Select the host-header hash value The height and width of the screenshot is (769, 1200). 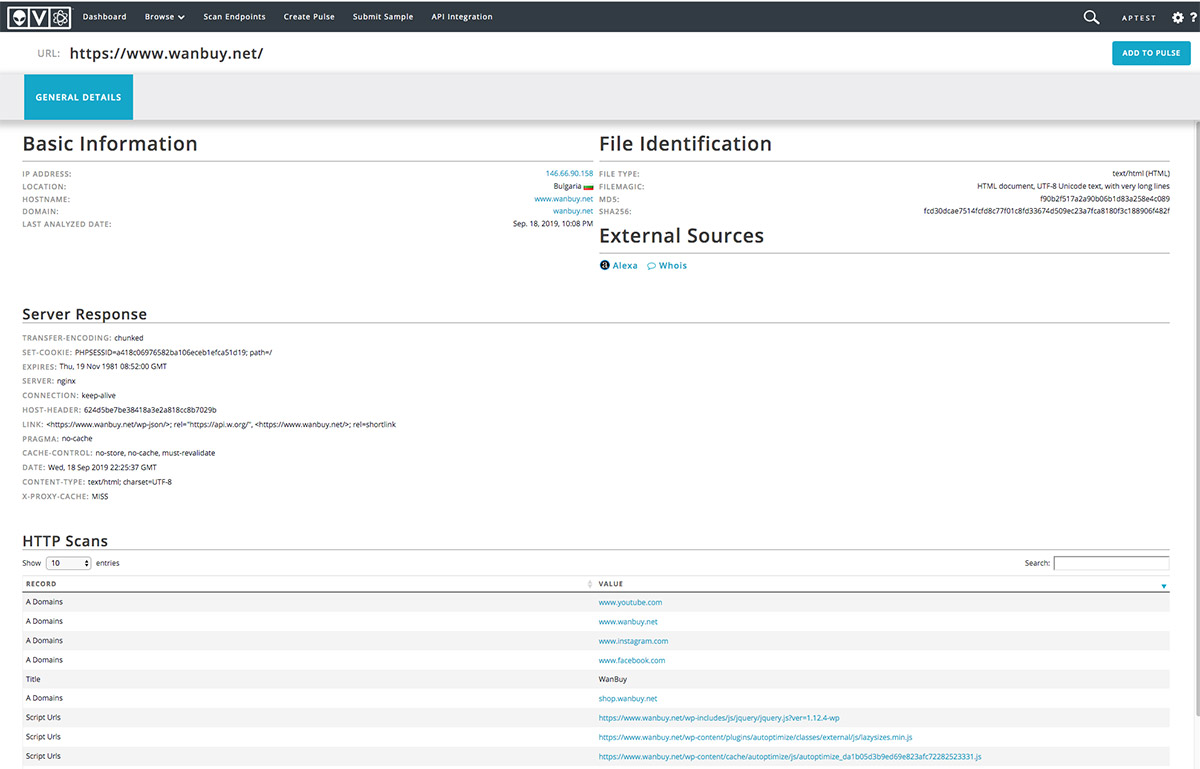point(150,410)
